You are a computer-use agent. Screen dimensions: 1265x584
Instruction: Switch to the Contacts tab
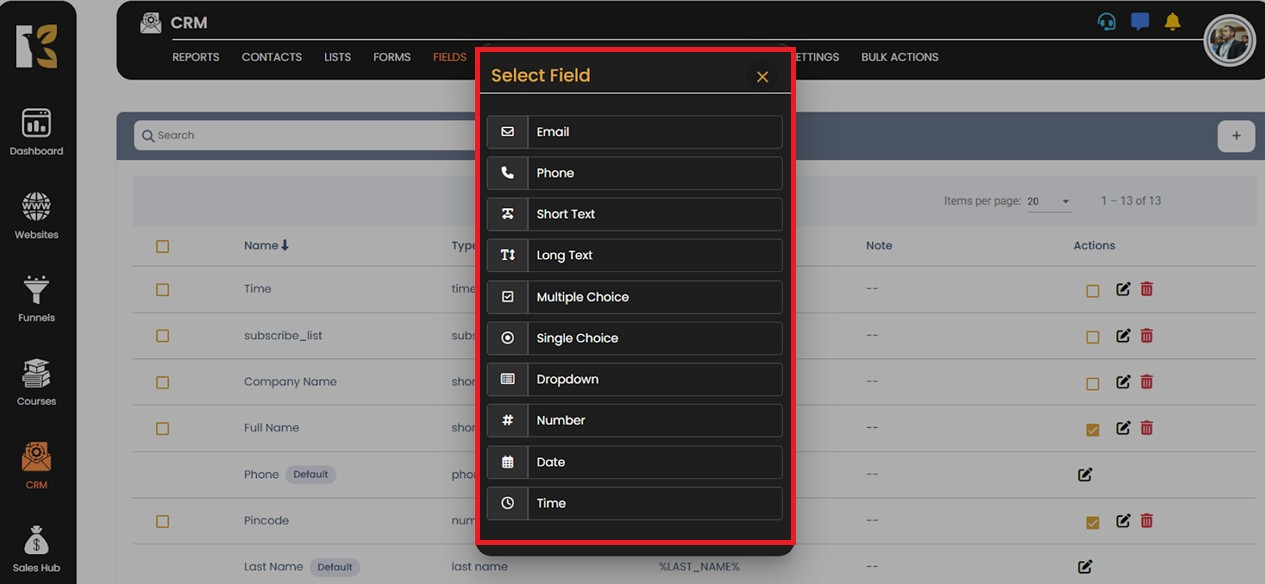(x=271, y=57)
